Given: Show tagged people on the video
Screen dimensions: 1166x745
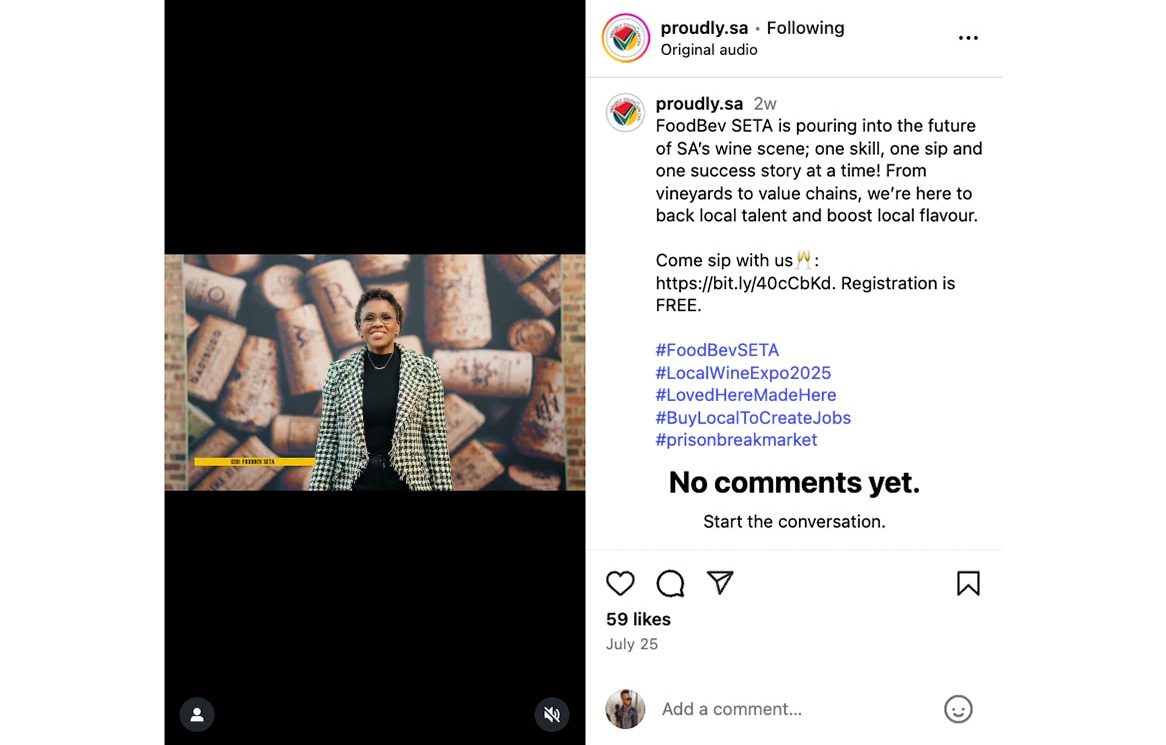Looking at the screenshot, I should tap(197, 714).
